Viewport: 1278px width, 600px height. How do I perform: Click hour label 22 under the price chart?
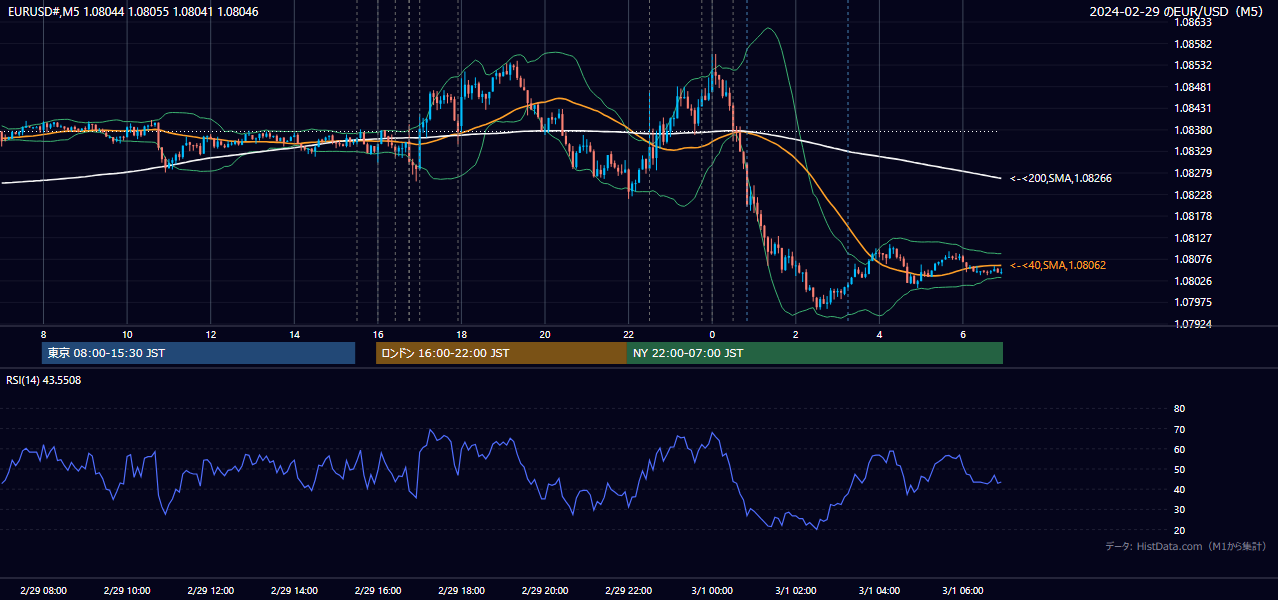pos(628,334)
